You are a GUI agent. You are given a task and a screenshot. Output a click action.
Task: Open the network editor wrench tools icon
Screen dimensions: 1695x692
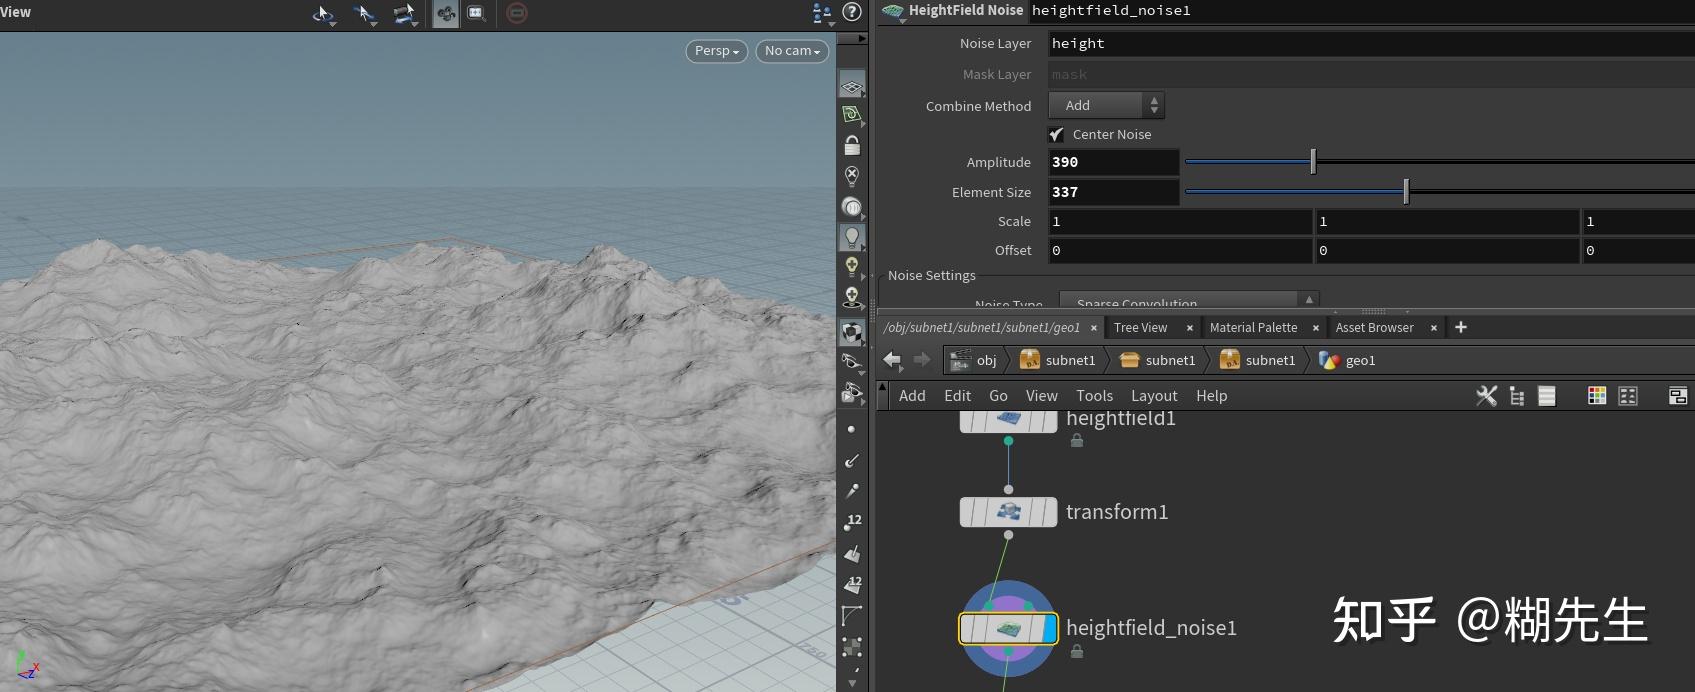[x=1486, y=396]
